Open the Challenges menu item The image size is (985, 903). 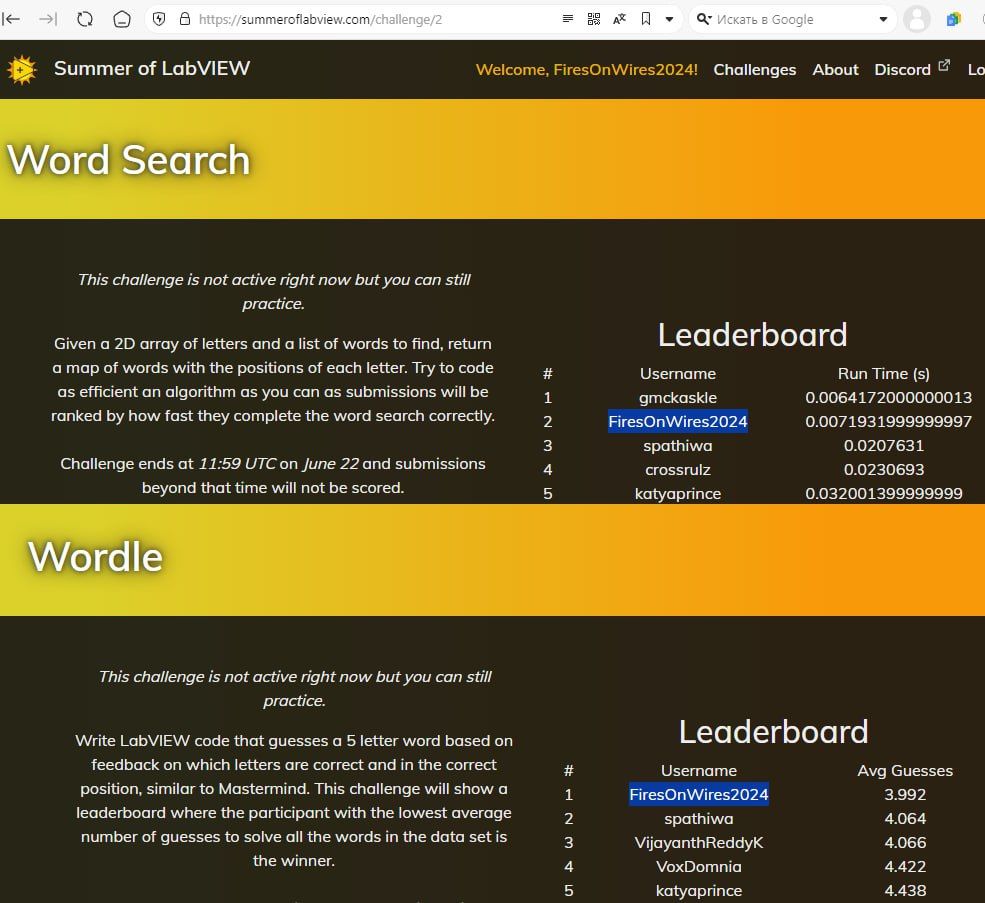754,69
